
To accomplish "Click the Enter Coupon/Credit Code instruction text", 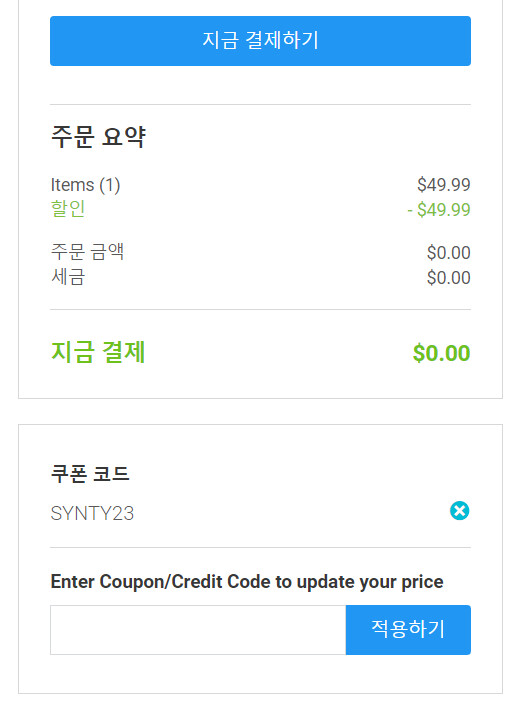I will point(247,582).
